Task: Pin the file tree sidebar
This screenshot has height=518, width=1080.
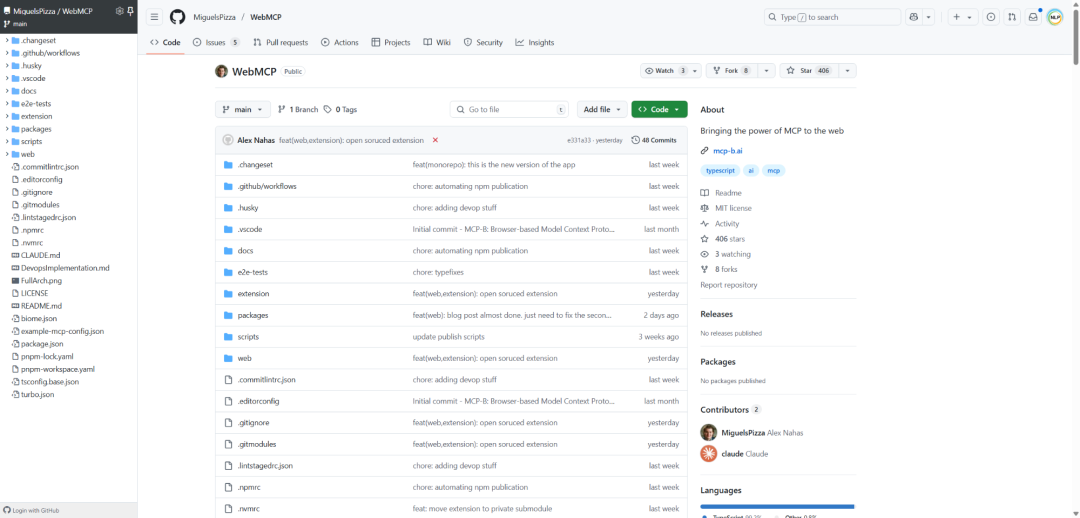Action: 130,11
